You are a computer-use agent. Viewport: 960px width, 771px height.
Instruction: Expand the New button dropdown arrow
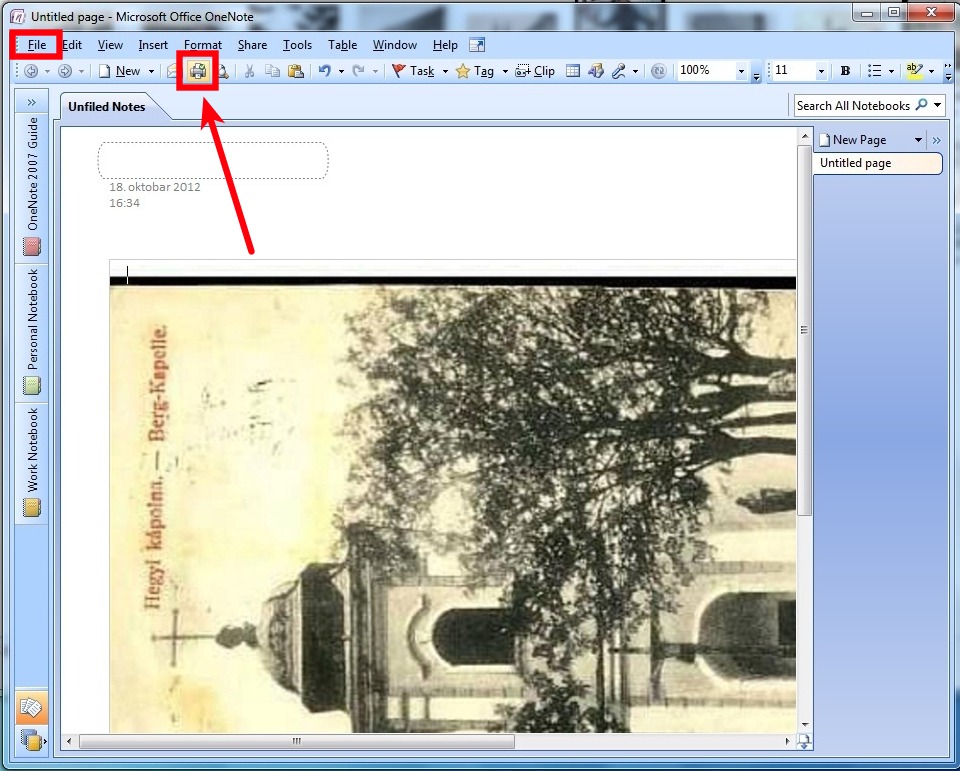151,72
